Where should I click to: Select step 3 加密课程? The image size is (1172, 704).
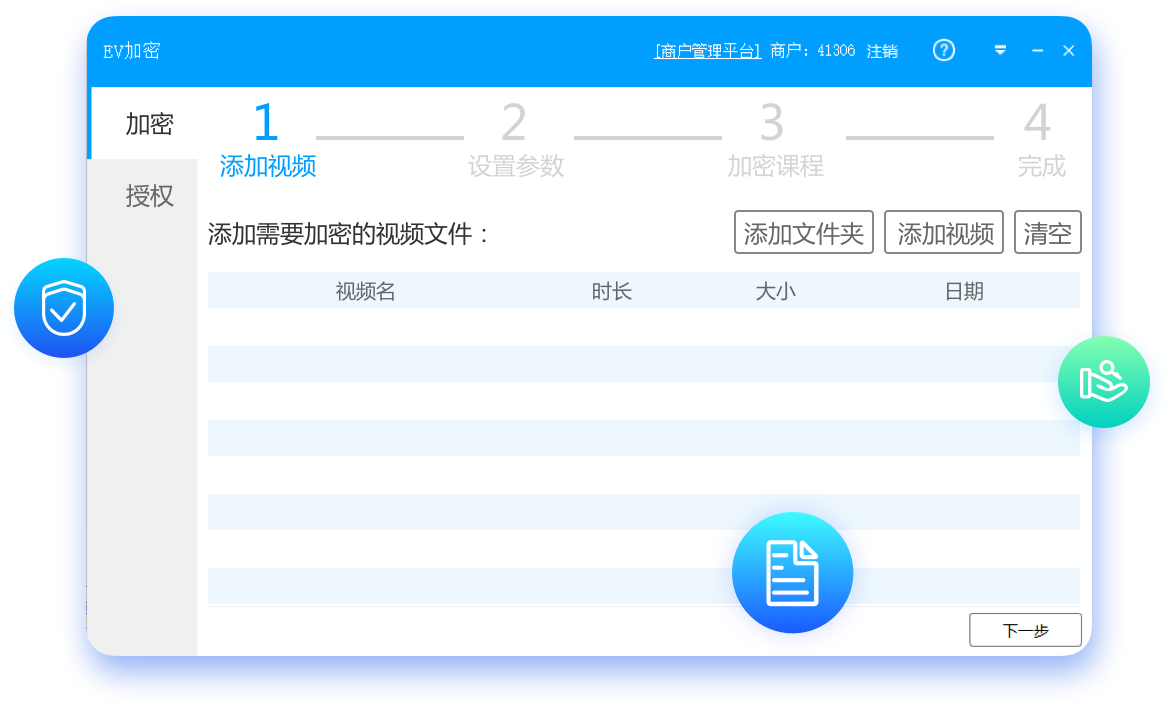pos(774,142)
